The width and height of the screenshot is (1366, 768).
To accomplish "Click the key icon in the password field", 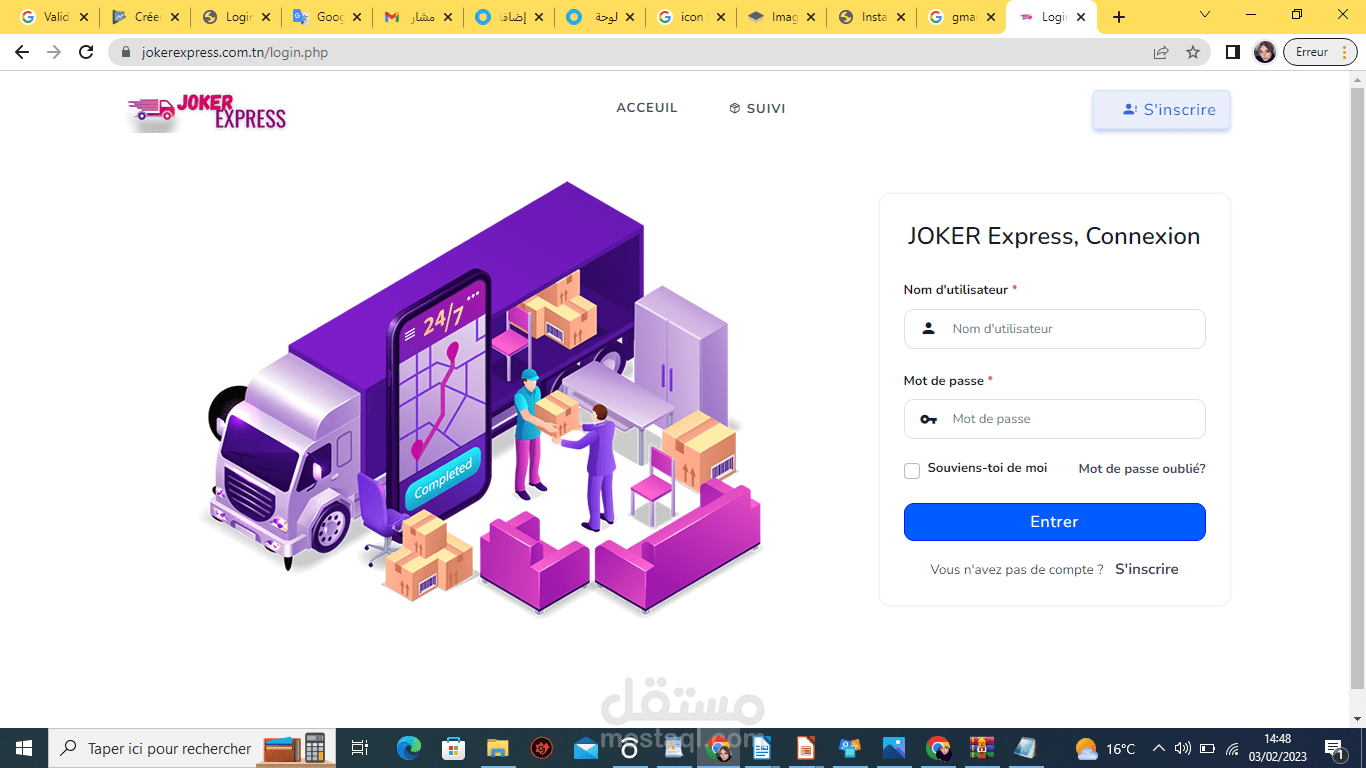I will point(928,419).
